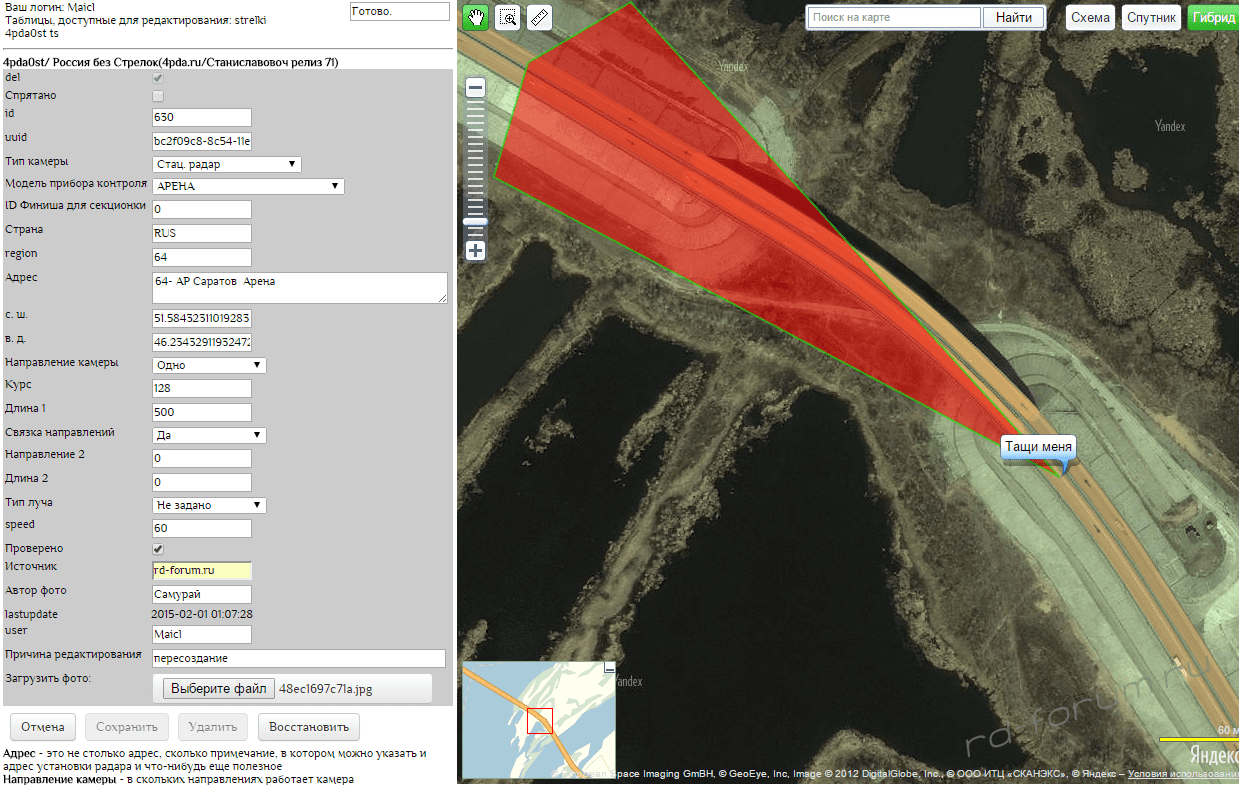This screenshot has width=1239, height=785.
Task: Enable the 'Спрятано' checkbox
Action: [x=157, y=96]
